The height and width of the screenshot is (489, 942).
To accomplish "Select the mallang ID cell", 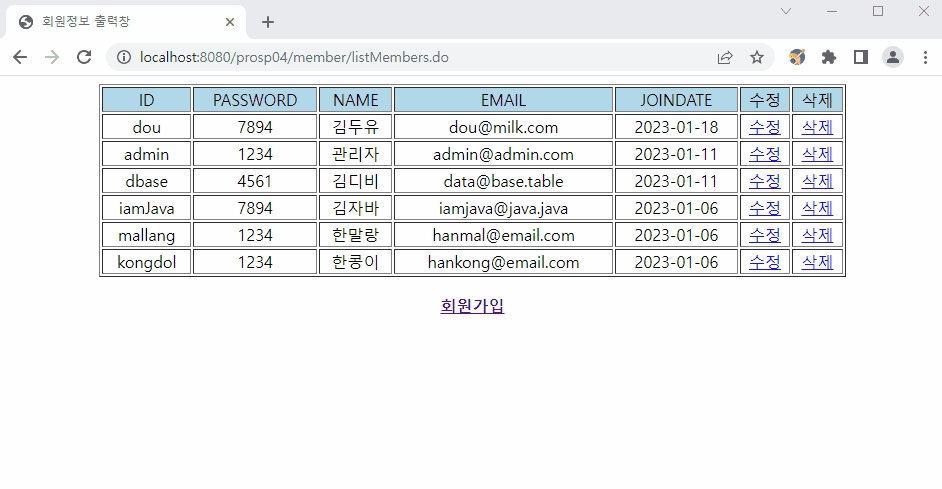I will [x=147, y=235].
